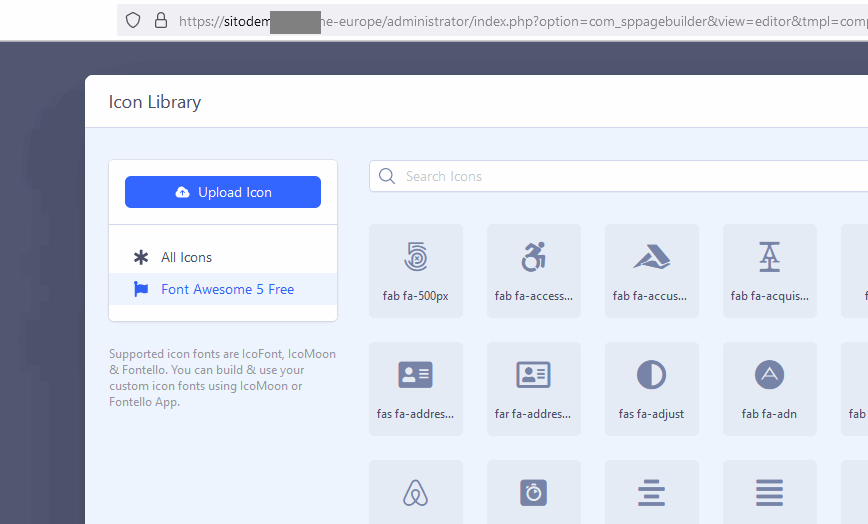Viewport: 868px width, 524px height.
Task: Choose the fab fa-accessible wheelchair icon
Action: (x=534, y=271)
